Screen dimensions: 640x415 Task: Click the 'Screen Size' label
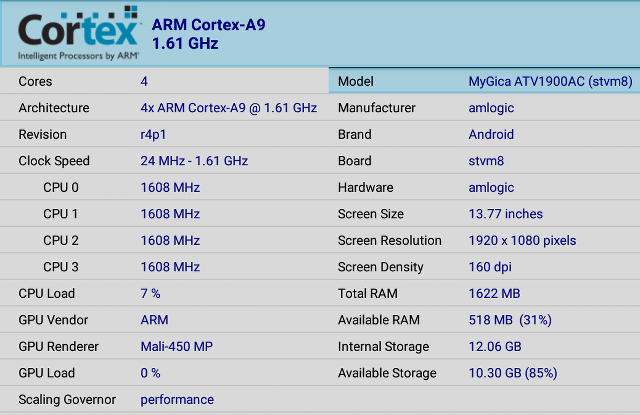pyautogui.click(x=371, y=214)
